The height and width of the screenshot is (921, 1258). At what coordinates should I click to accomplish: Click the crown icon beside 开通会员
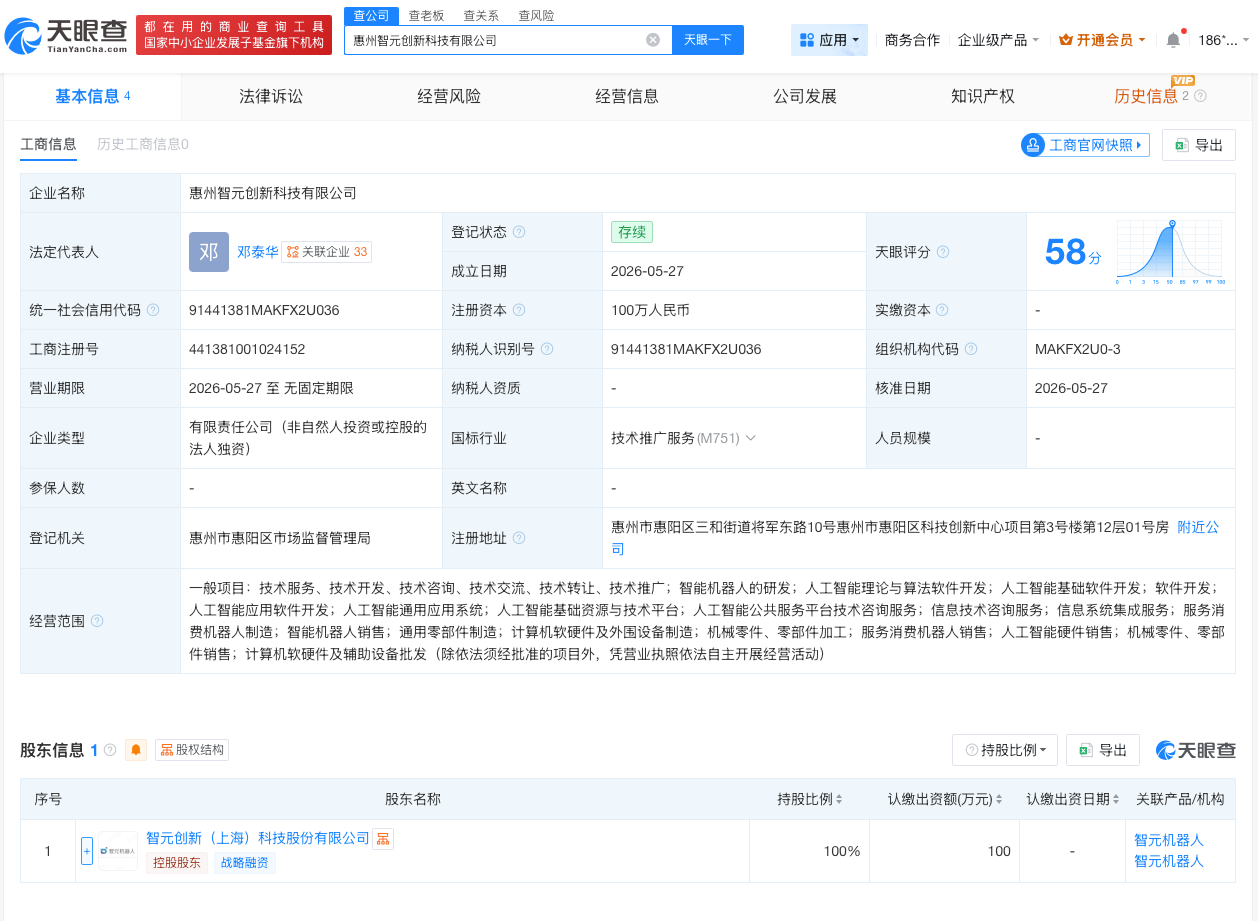(1065, 40)
